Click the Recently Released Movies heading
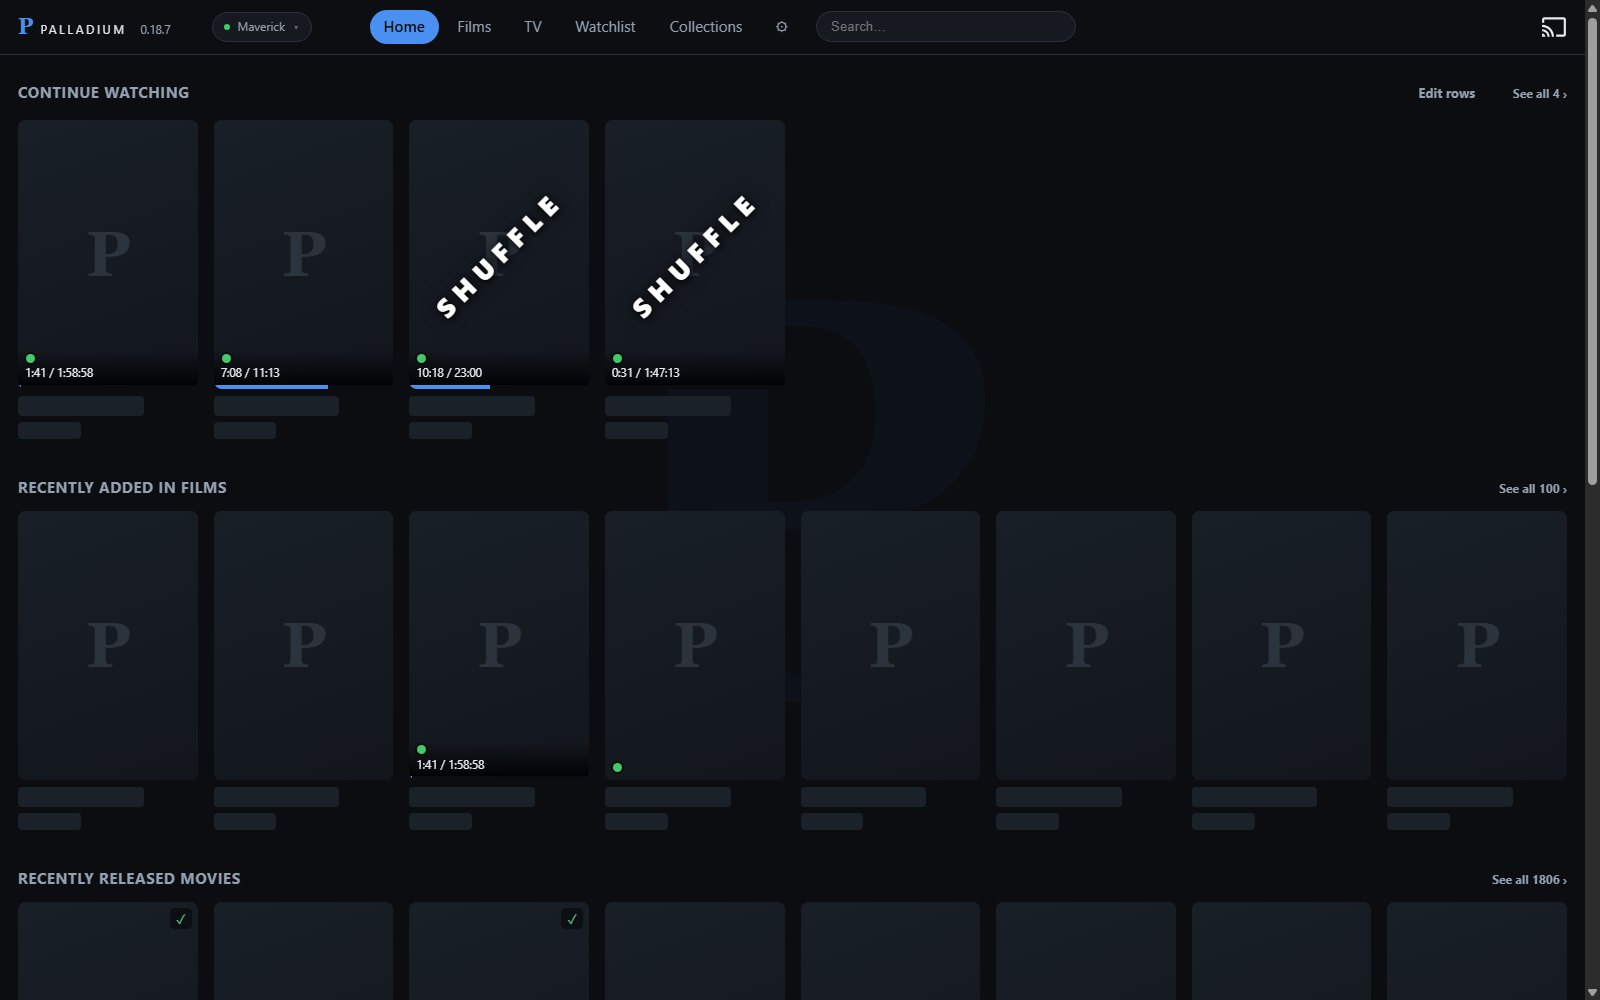 click(129, 878)
